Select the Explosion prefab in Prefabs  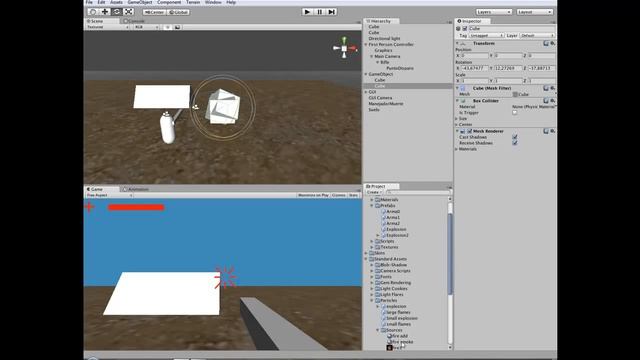[x=396, y=229]
